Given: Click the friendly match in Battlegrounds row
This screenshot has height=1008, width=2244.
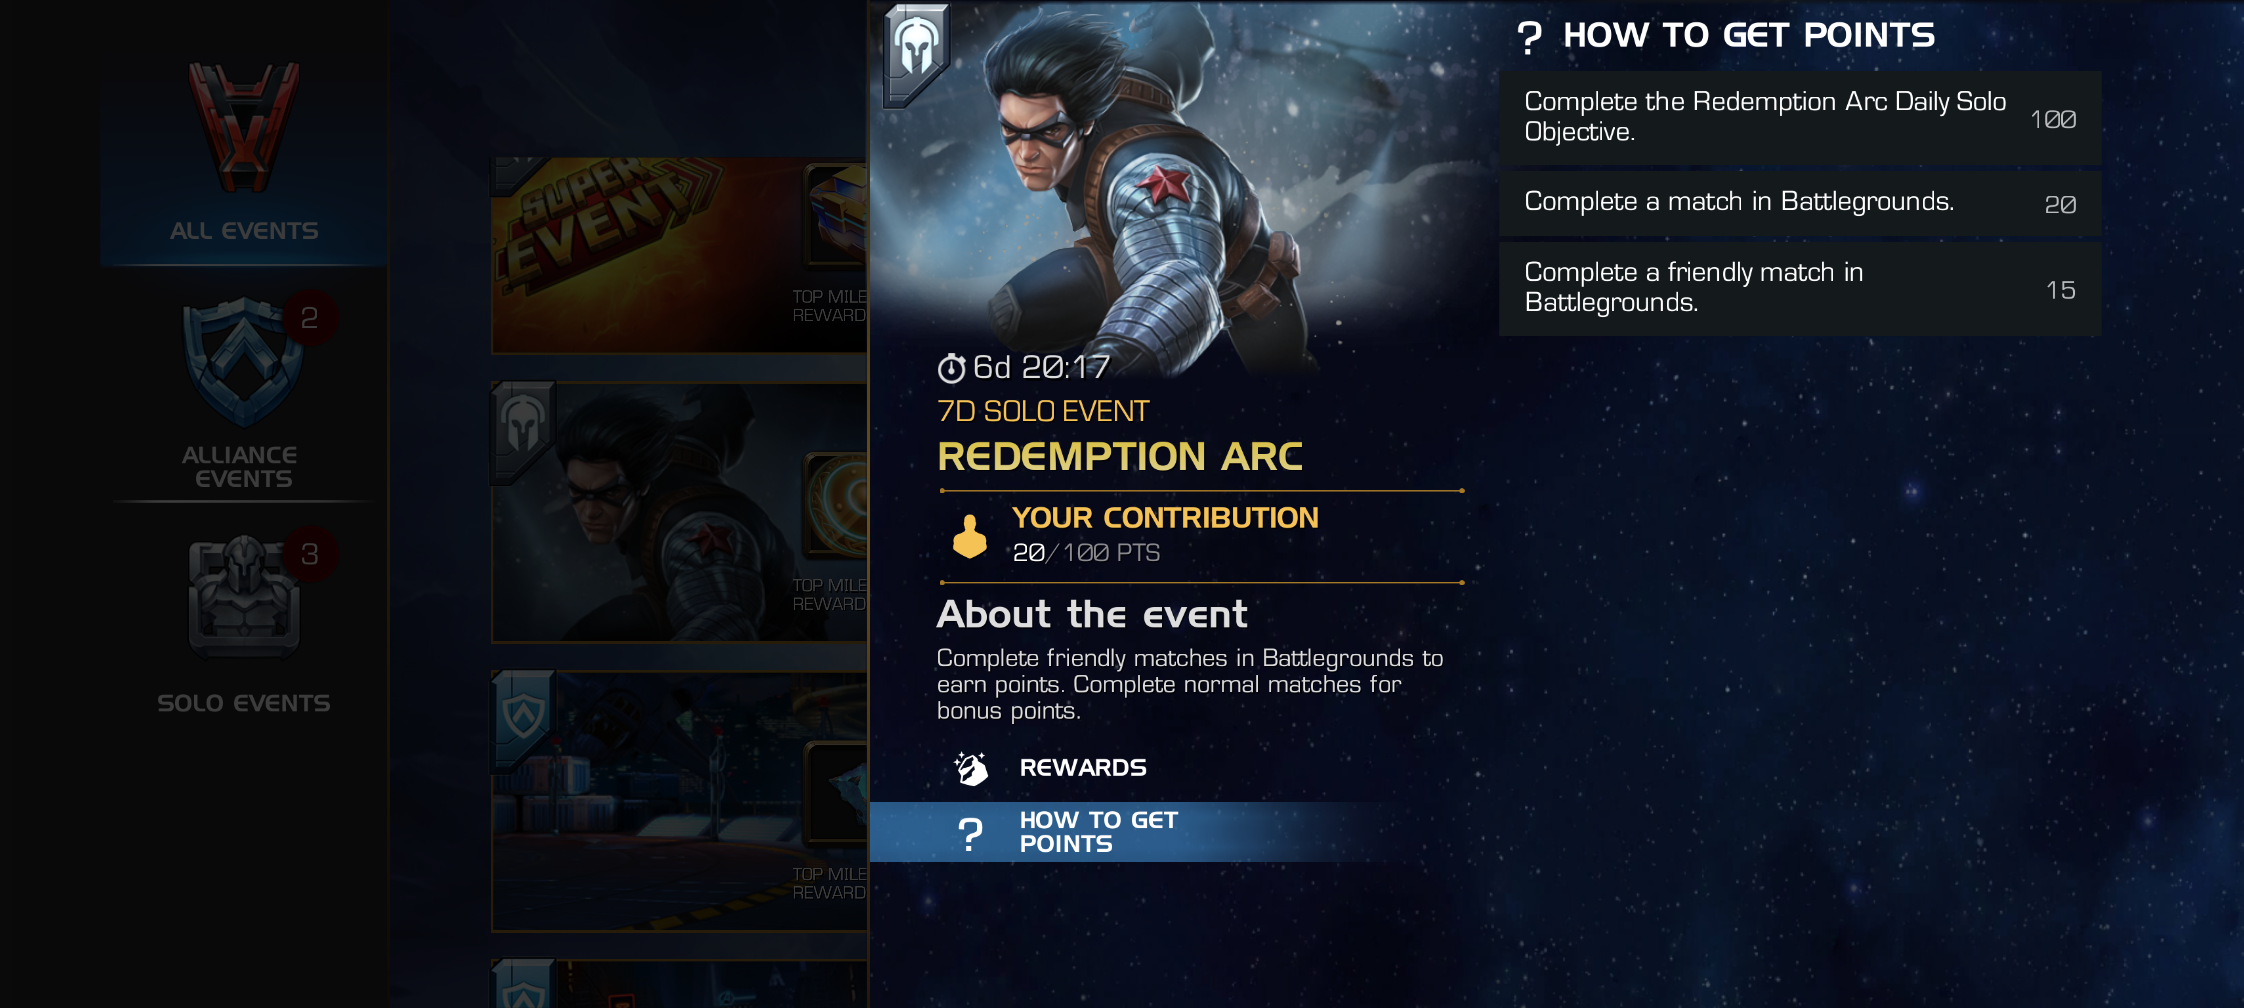Looking at the screenshot, I should pos(1800,288).
